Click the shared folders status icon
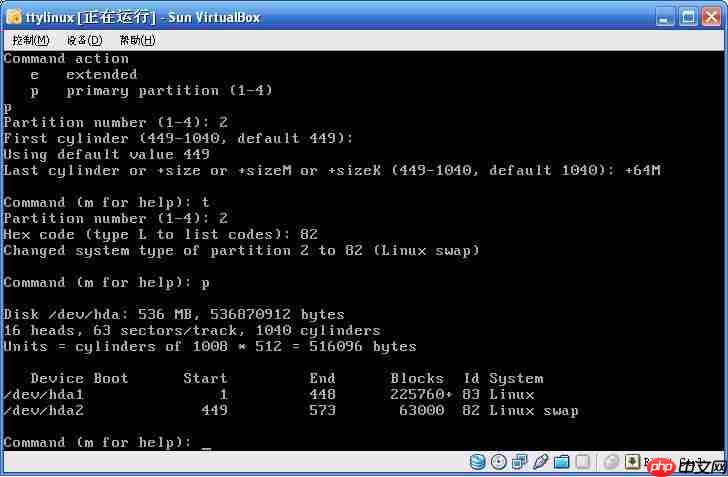728x477 pixels. pyautogui.click(x=561, y=462)
